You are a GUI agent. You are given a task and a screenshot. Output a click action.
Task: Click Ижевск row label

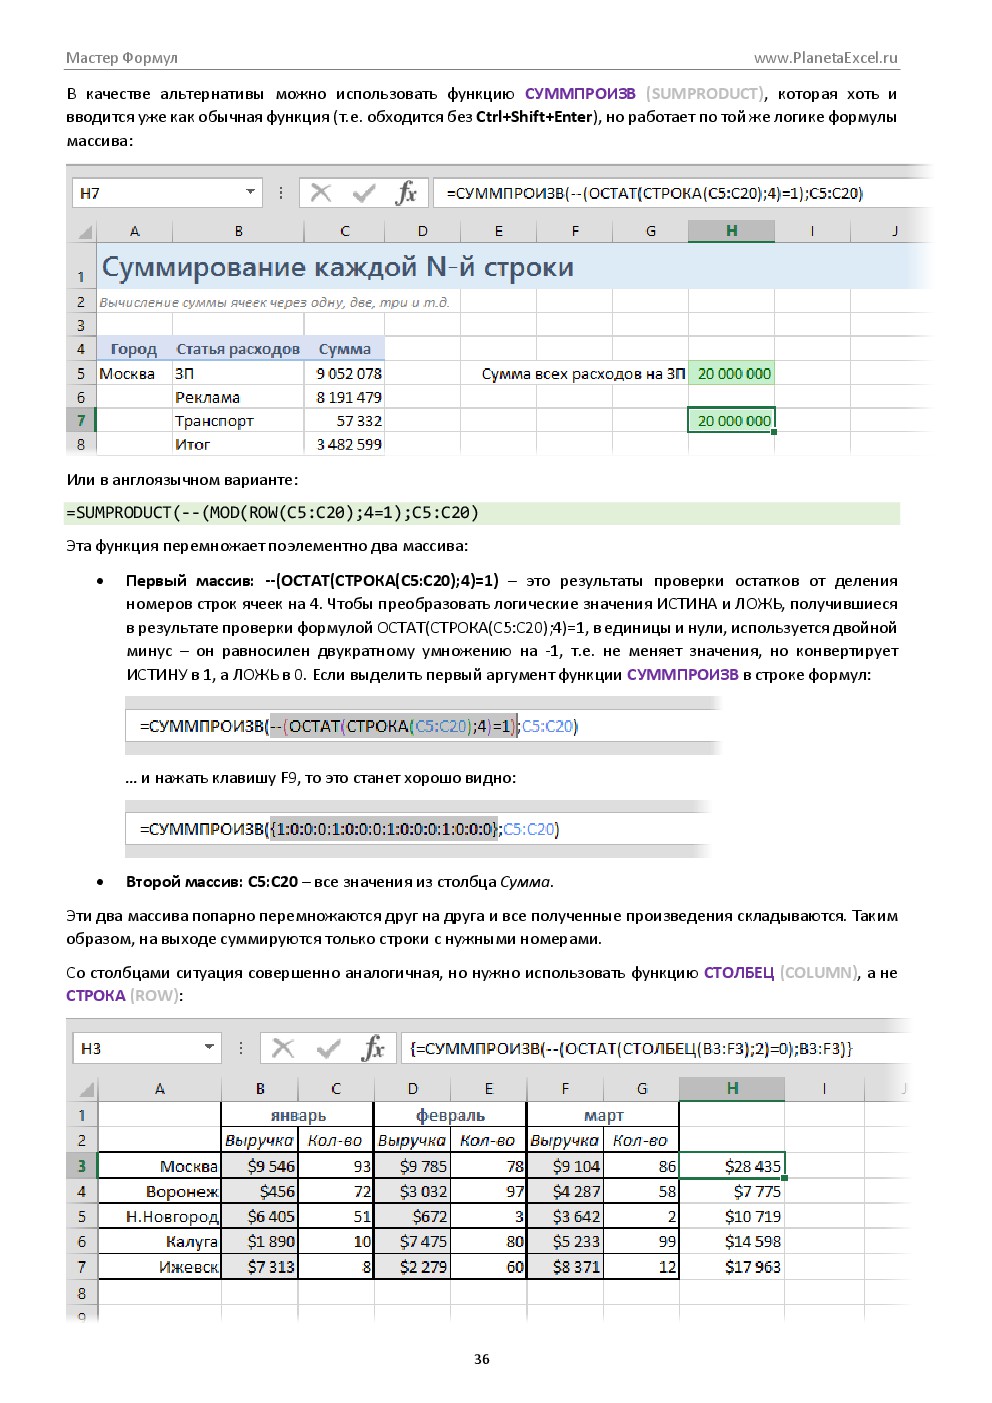pos(160,1266)
